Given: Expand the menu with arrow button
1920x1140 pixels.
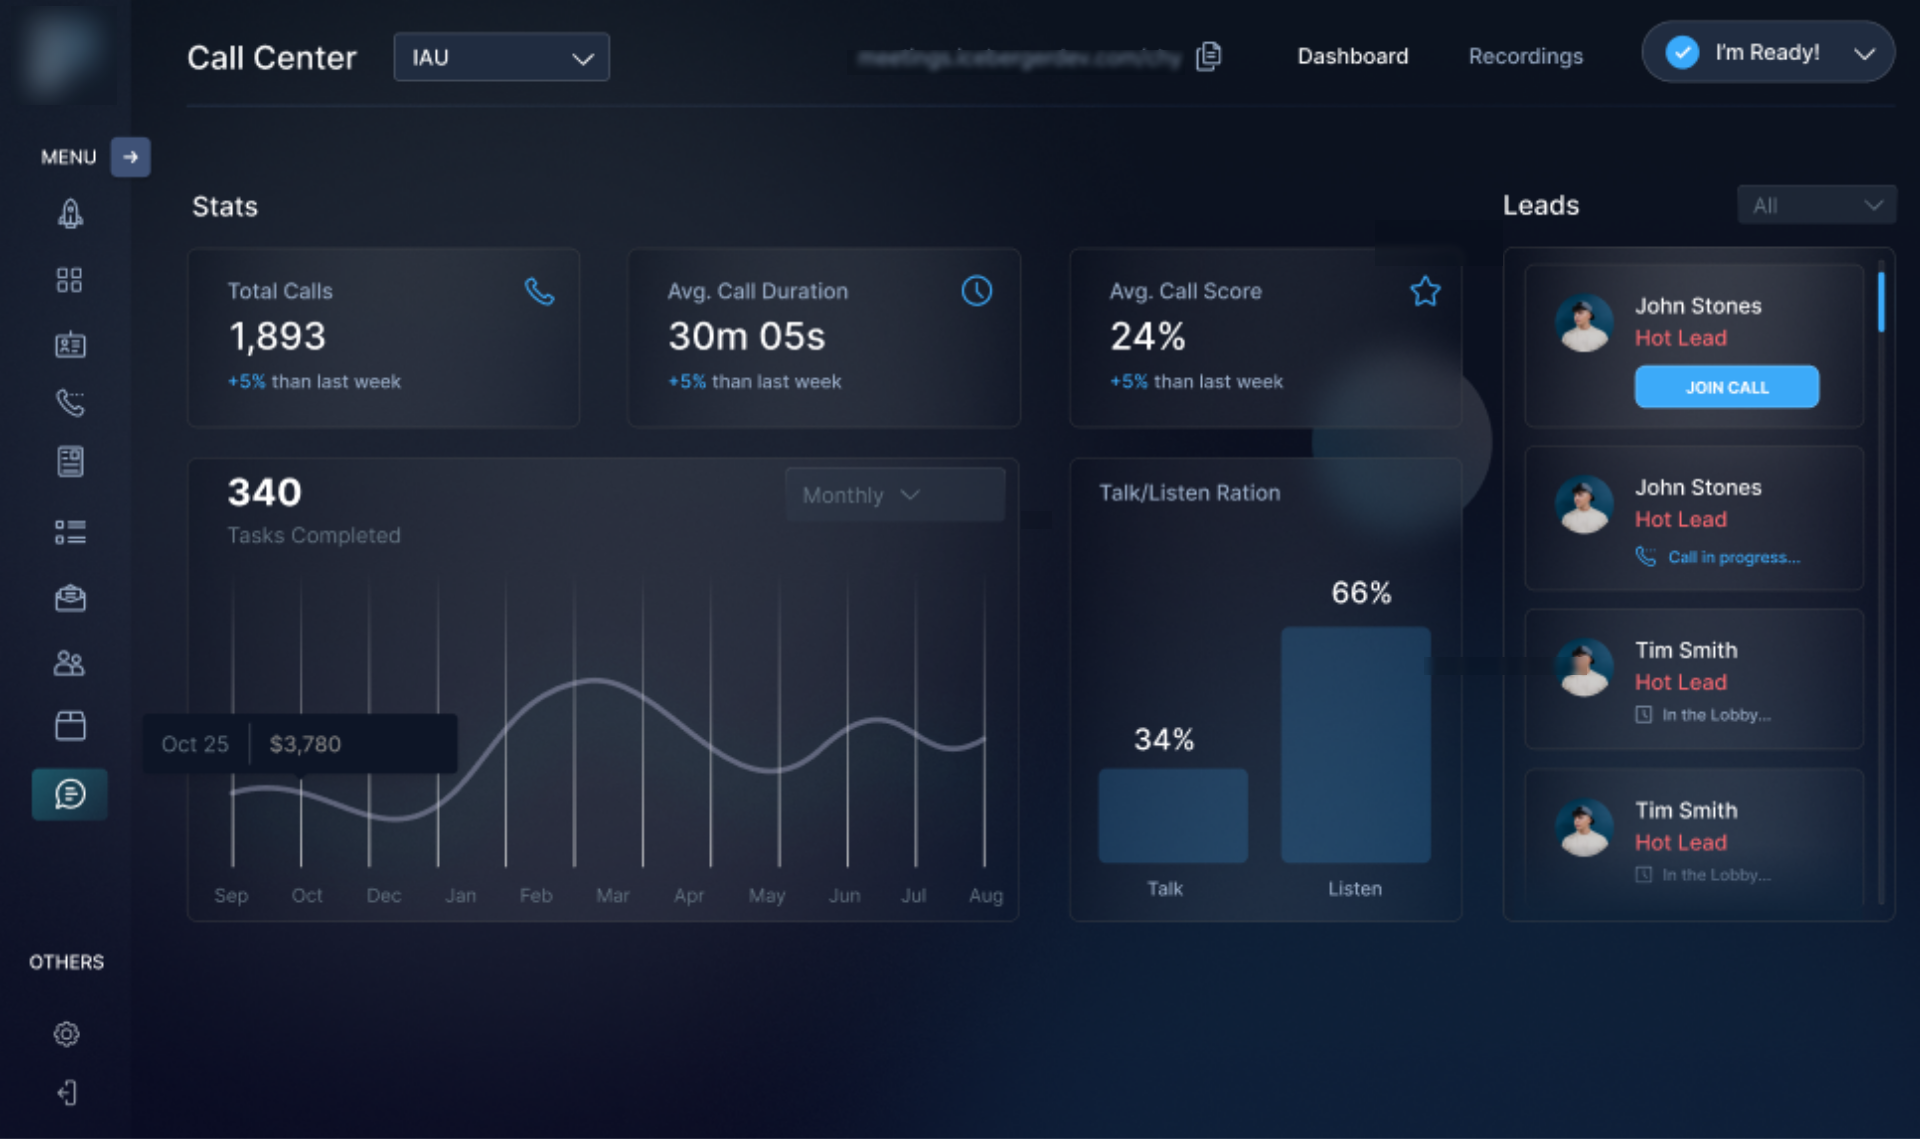Looking at the screenshot, I should tap(130, 157).
